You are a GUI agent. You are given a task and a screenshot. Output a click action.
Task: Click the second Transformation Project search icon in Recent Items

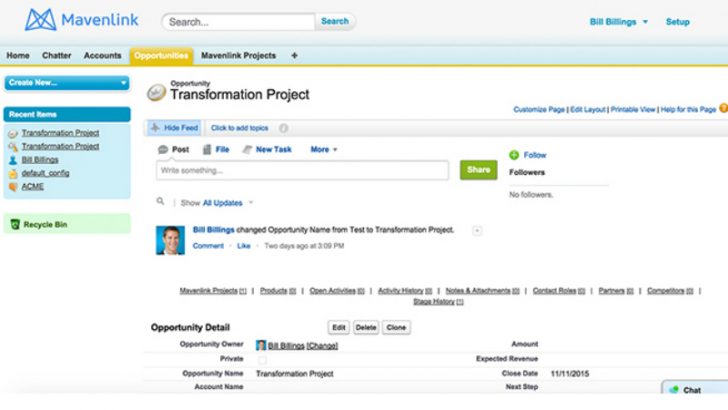pos(13,147)
